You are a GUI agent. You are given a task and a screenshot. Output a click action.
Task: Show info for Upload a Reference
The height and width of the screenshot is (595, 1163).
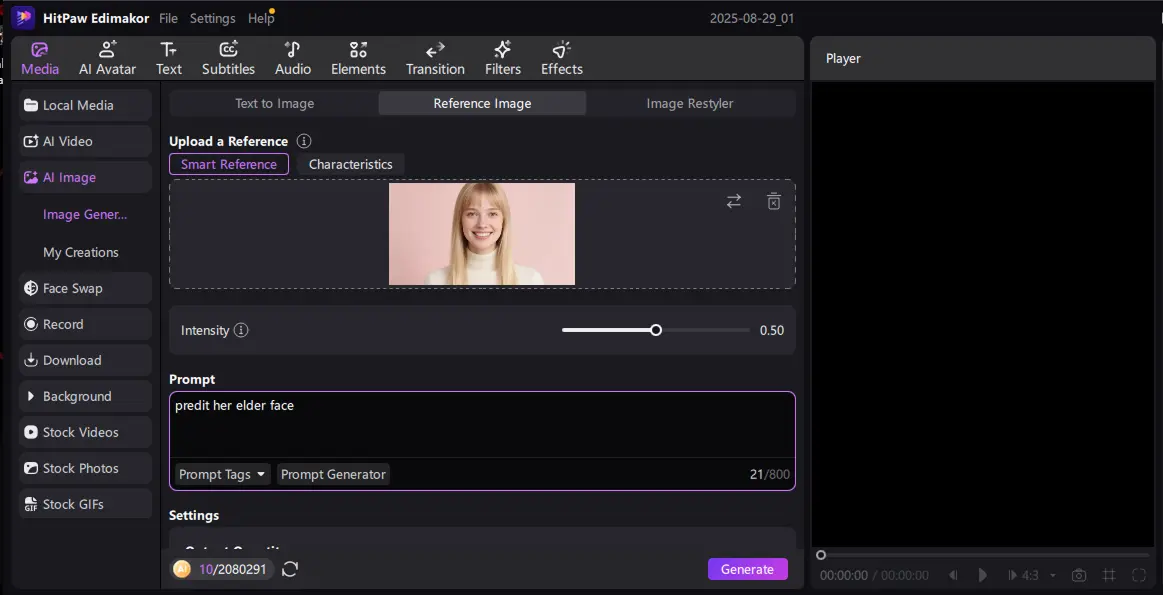pyautogui.click(x=304, y=142)
